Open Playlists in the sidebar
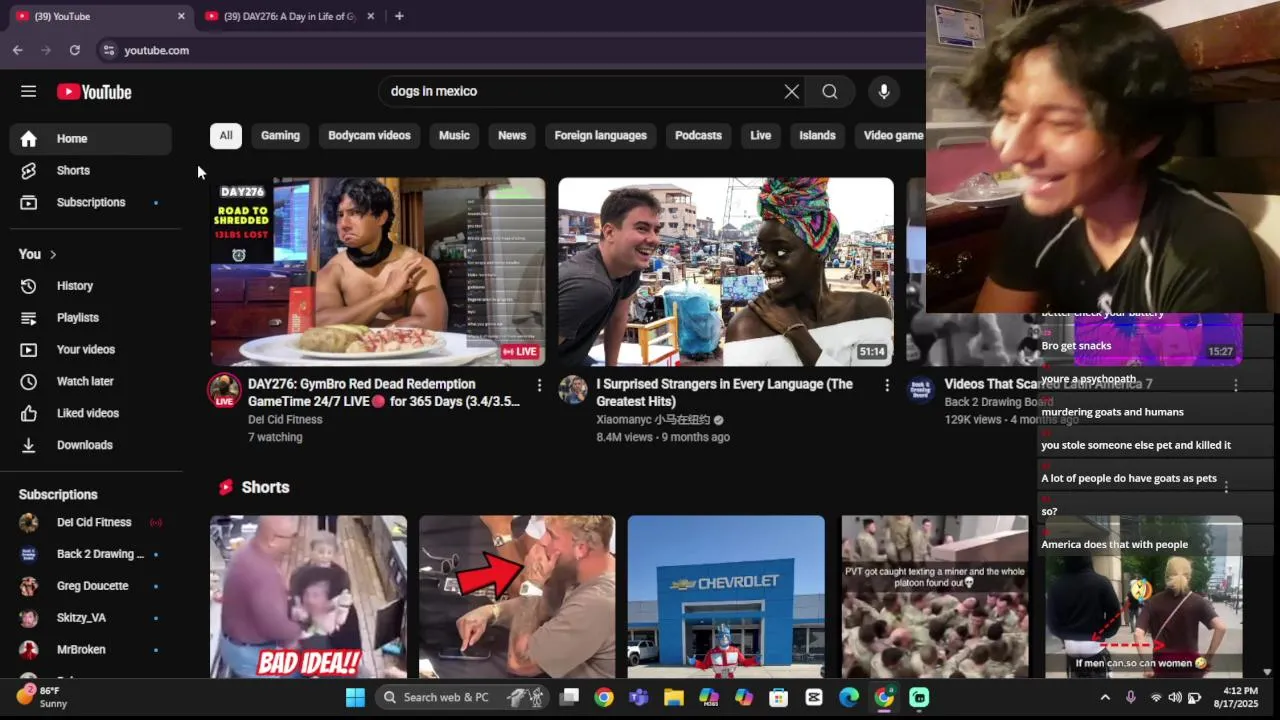Screen dimensions: 1280x720 91,318
